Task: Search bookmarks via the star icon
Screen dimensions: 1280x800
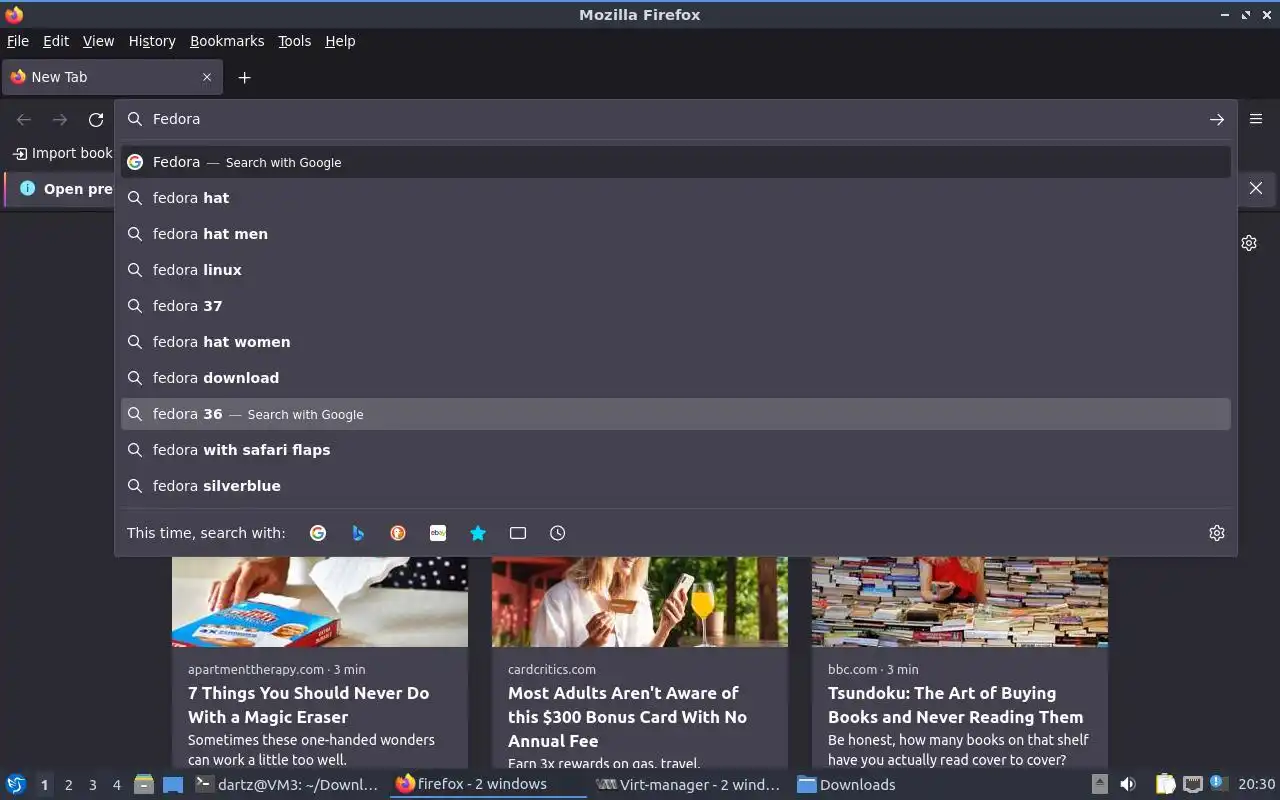Action: tap(478, 533)
